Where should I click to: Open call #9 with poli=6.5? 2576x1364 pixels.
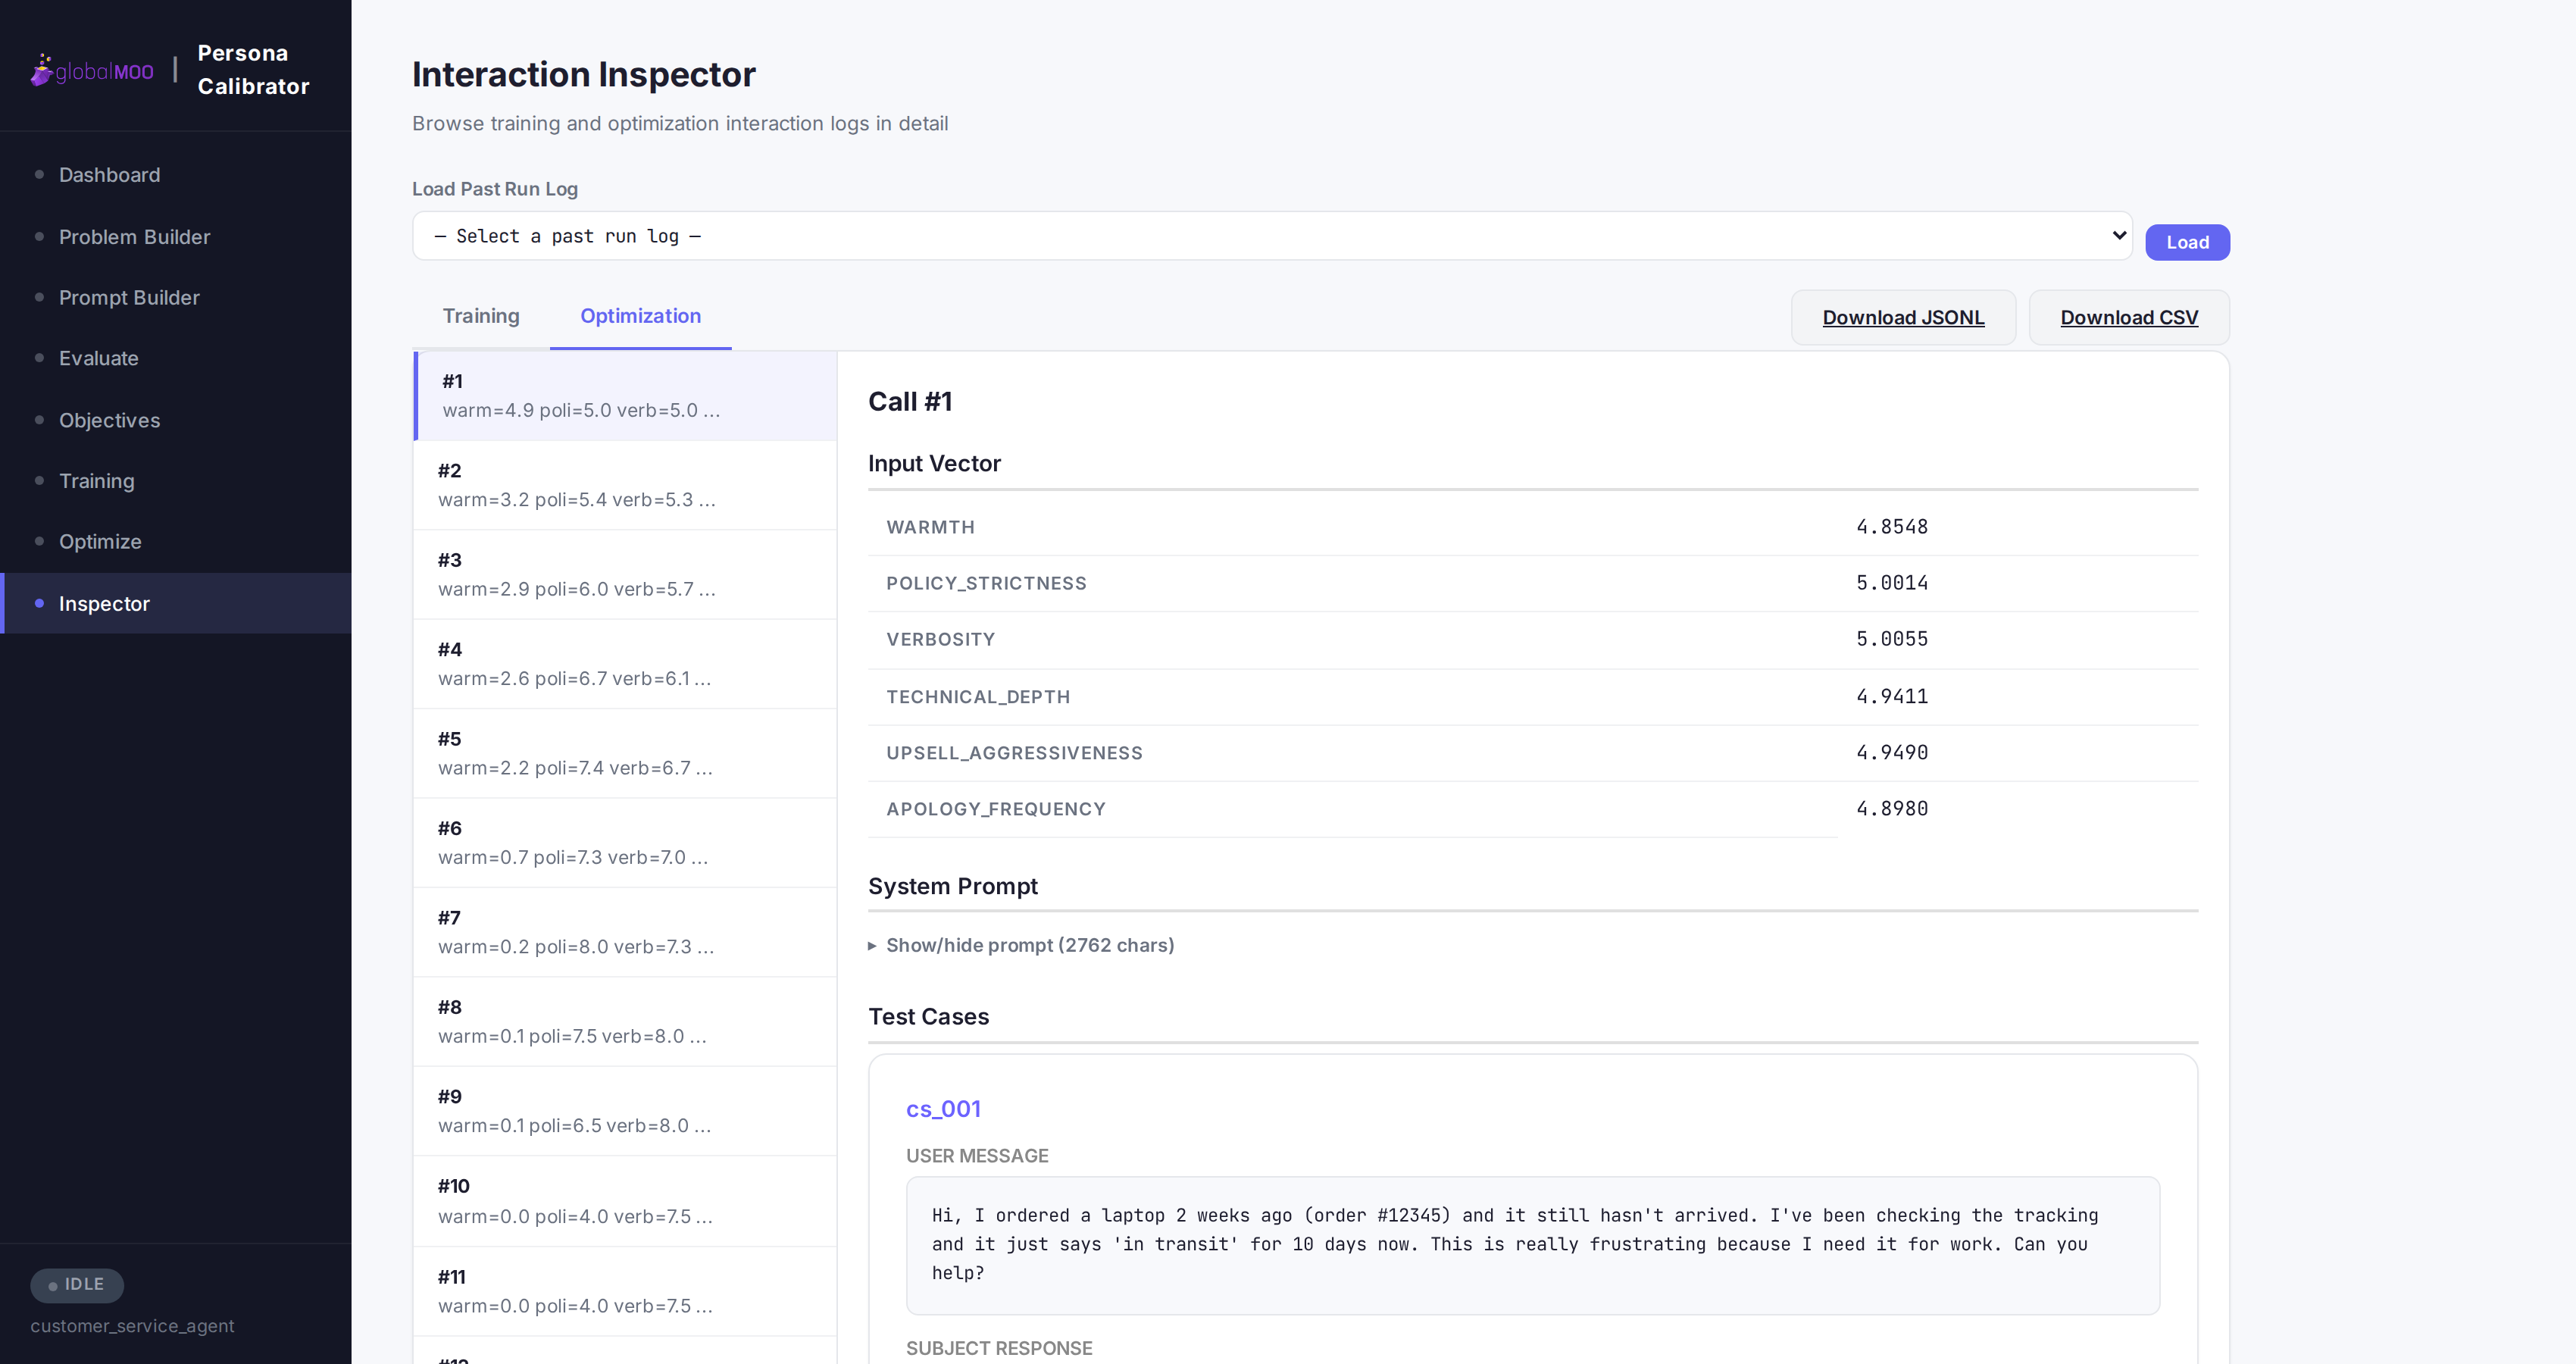[625, 1111]
